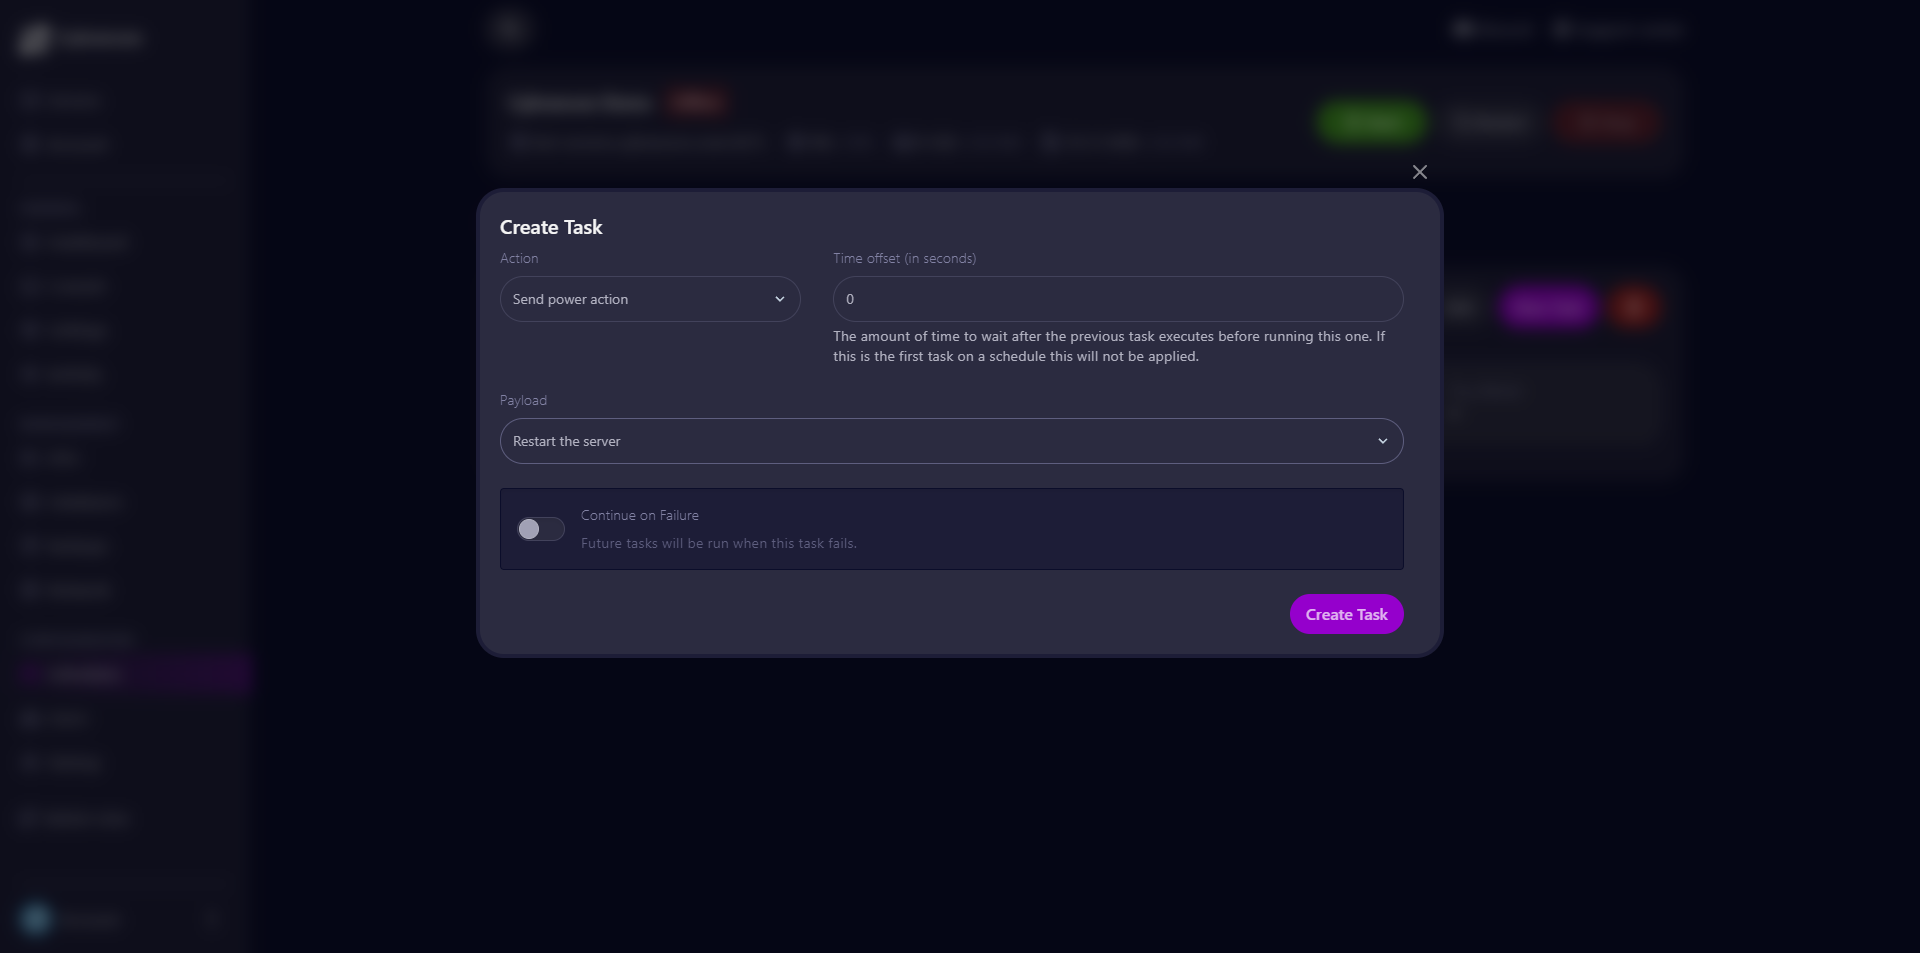Click the last blurred link in the top-right corner
The width and height of the screenshot is (1920, 953).
coord(1618,30)
